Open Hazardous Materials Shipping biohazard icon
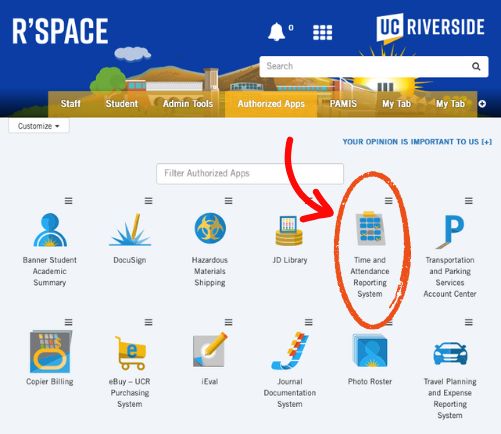 (210, 228)
